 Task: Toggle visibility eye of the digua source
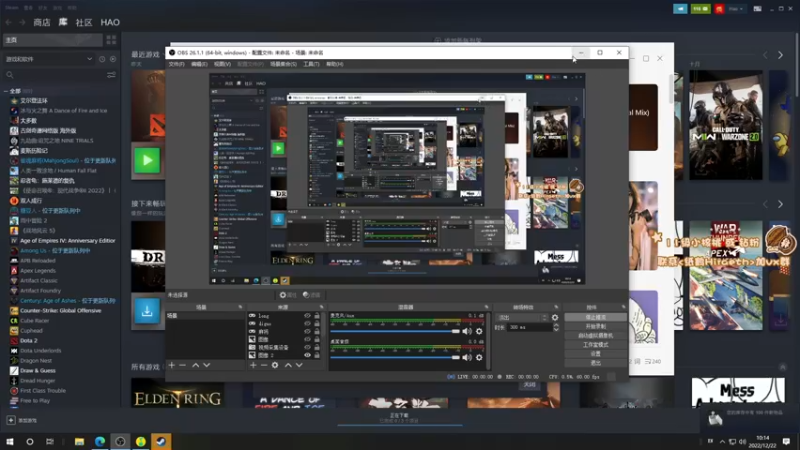(307, 323)
